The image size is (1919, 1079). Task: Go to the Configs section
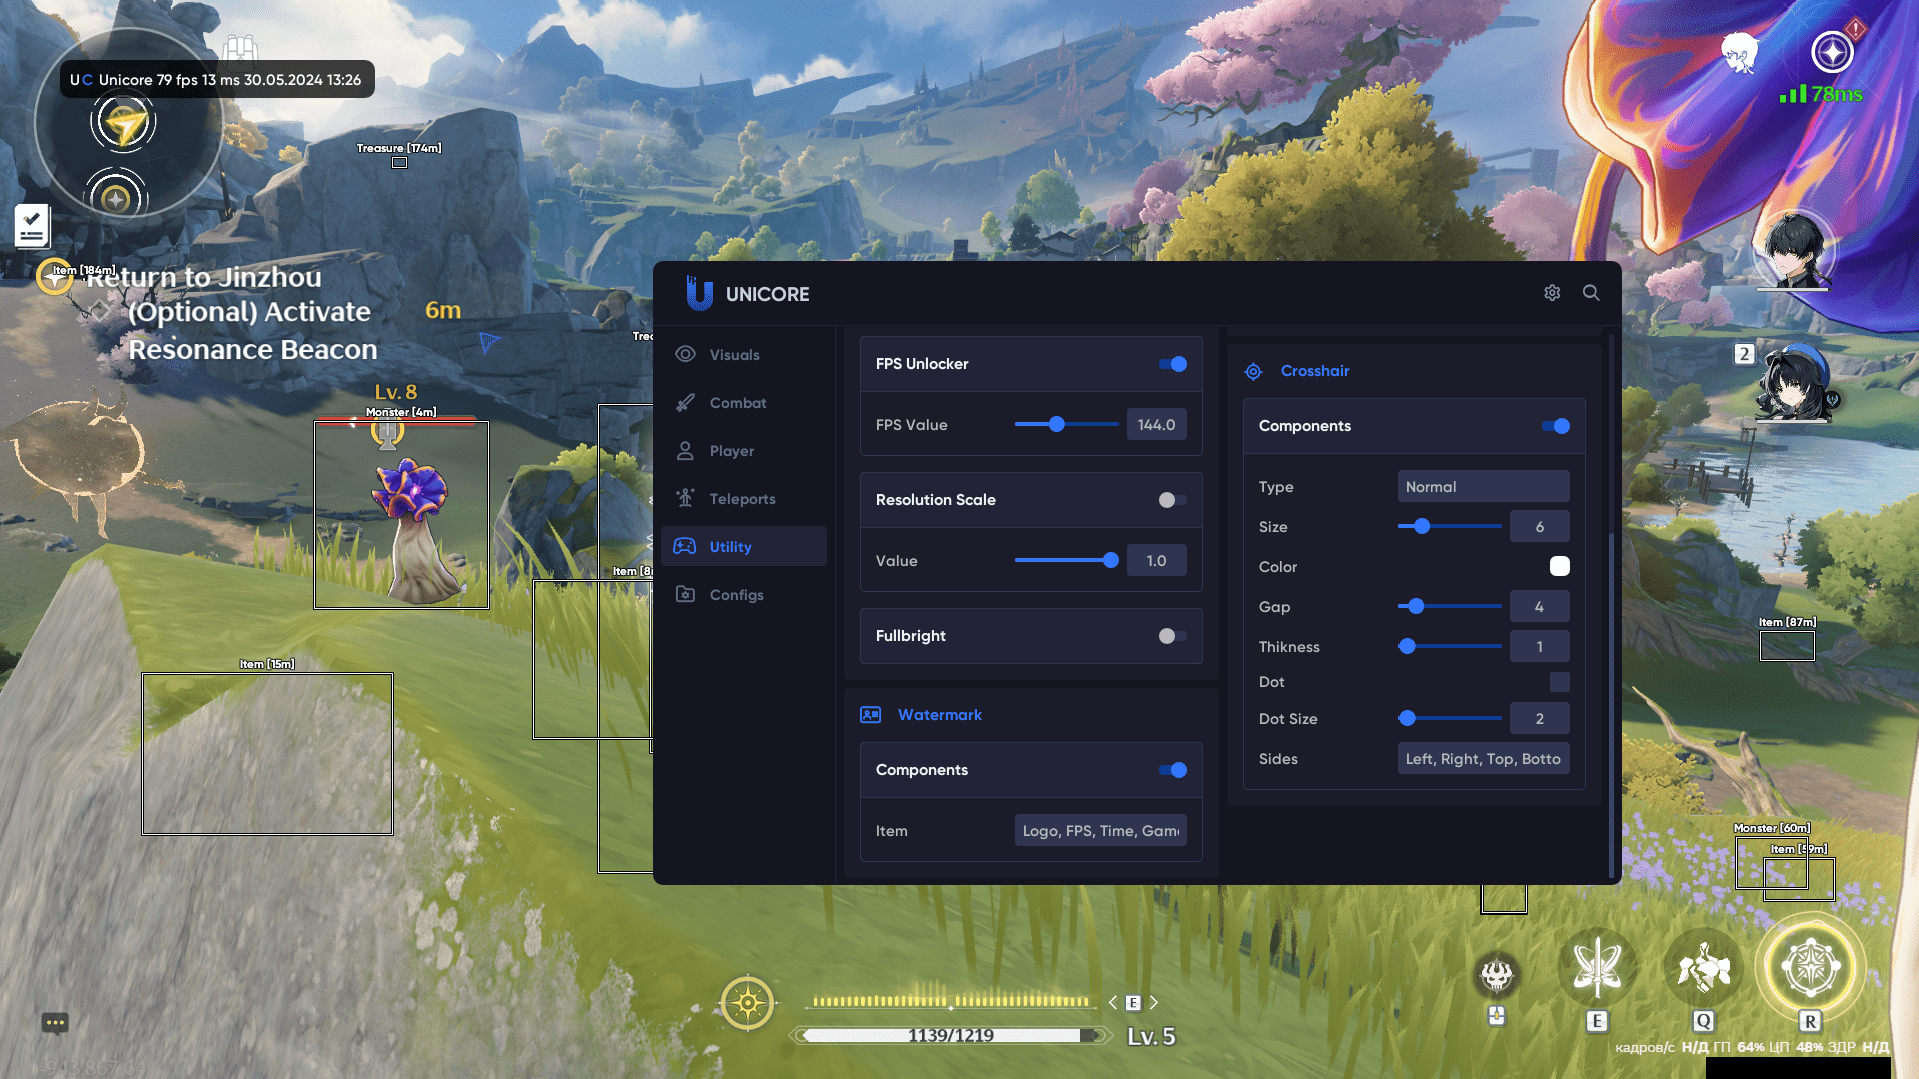coord(736,595)
